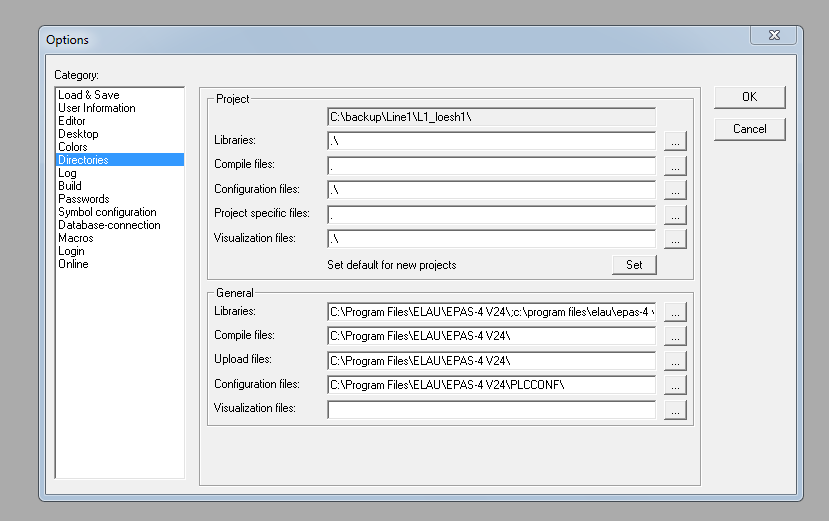Screen dimensions: 829x521
Task: Click the General Compile files field
Action: point(492,336)
